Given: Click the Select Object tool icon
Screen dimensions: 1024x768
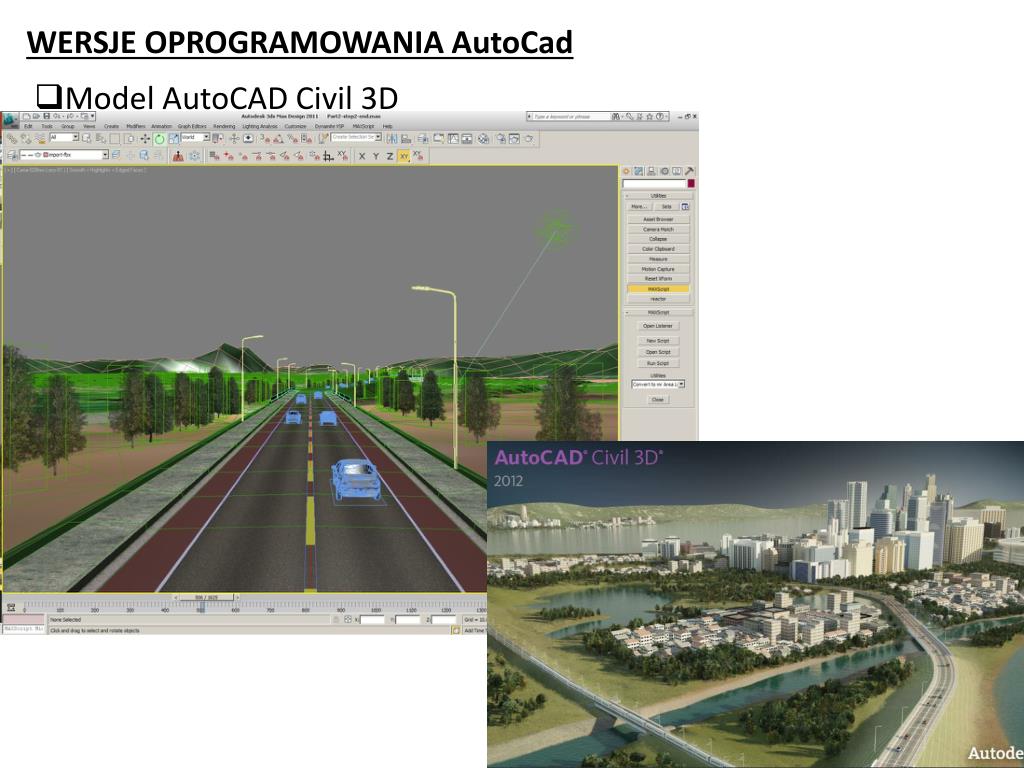Looking at the screenshot, I should tap(86, 138).
